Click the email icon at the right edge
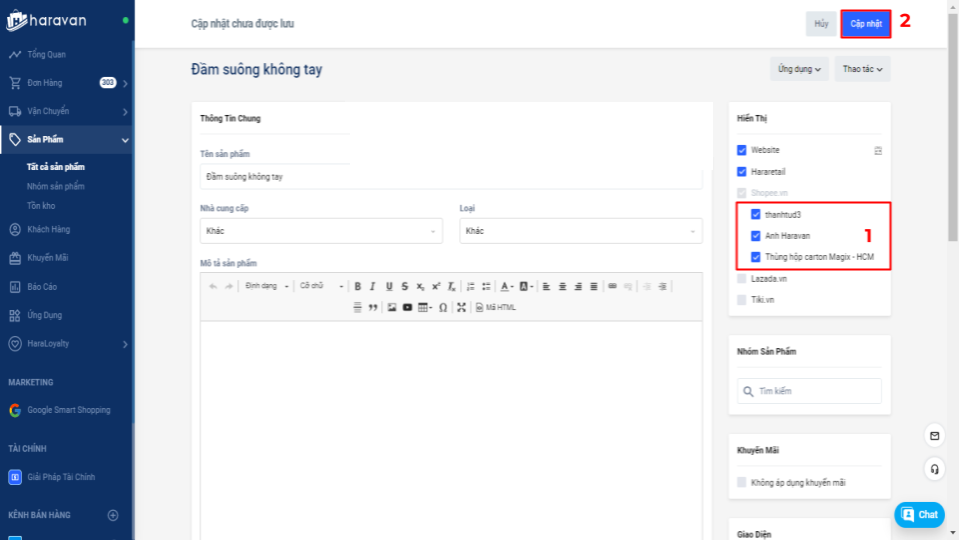Image resolution: width=960 pixels, height=540 pixels. pyautogui.click(x=934, y=436)
